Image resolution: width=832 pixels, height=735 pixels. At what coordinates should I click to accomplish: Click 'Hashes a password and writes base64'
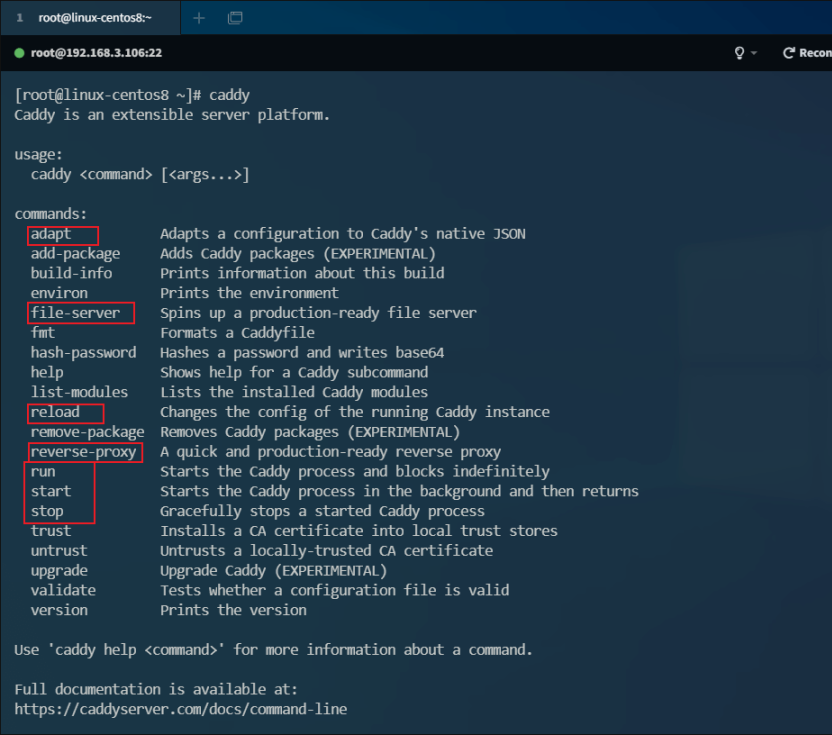pyautogui.click(x=302, y=352)
